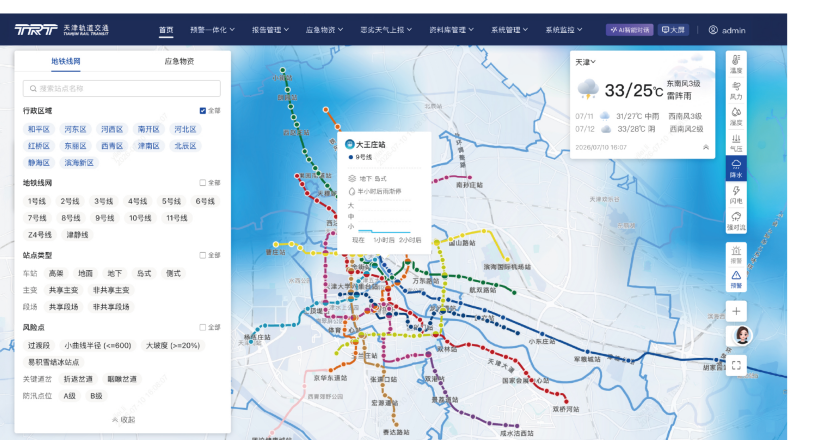
Task: Check the 风险点 全部 checkbox
Action: 203,327
